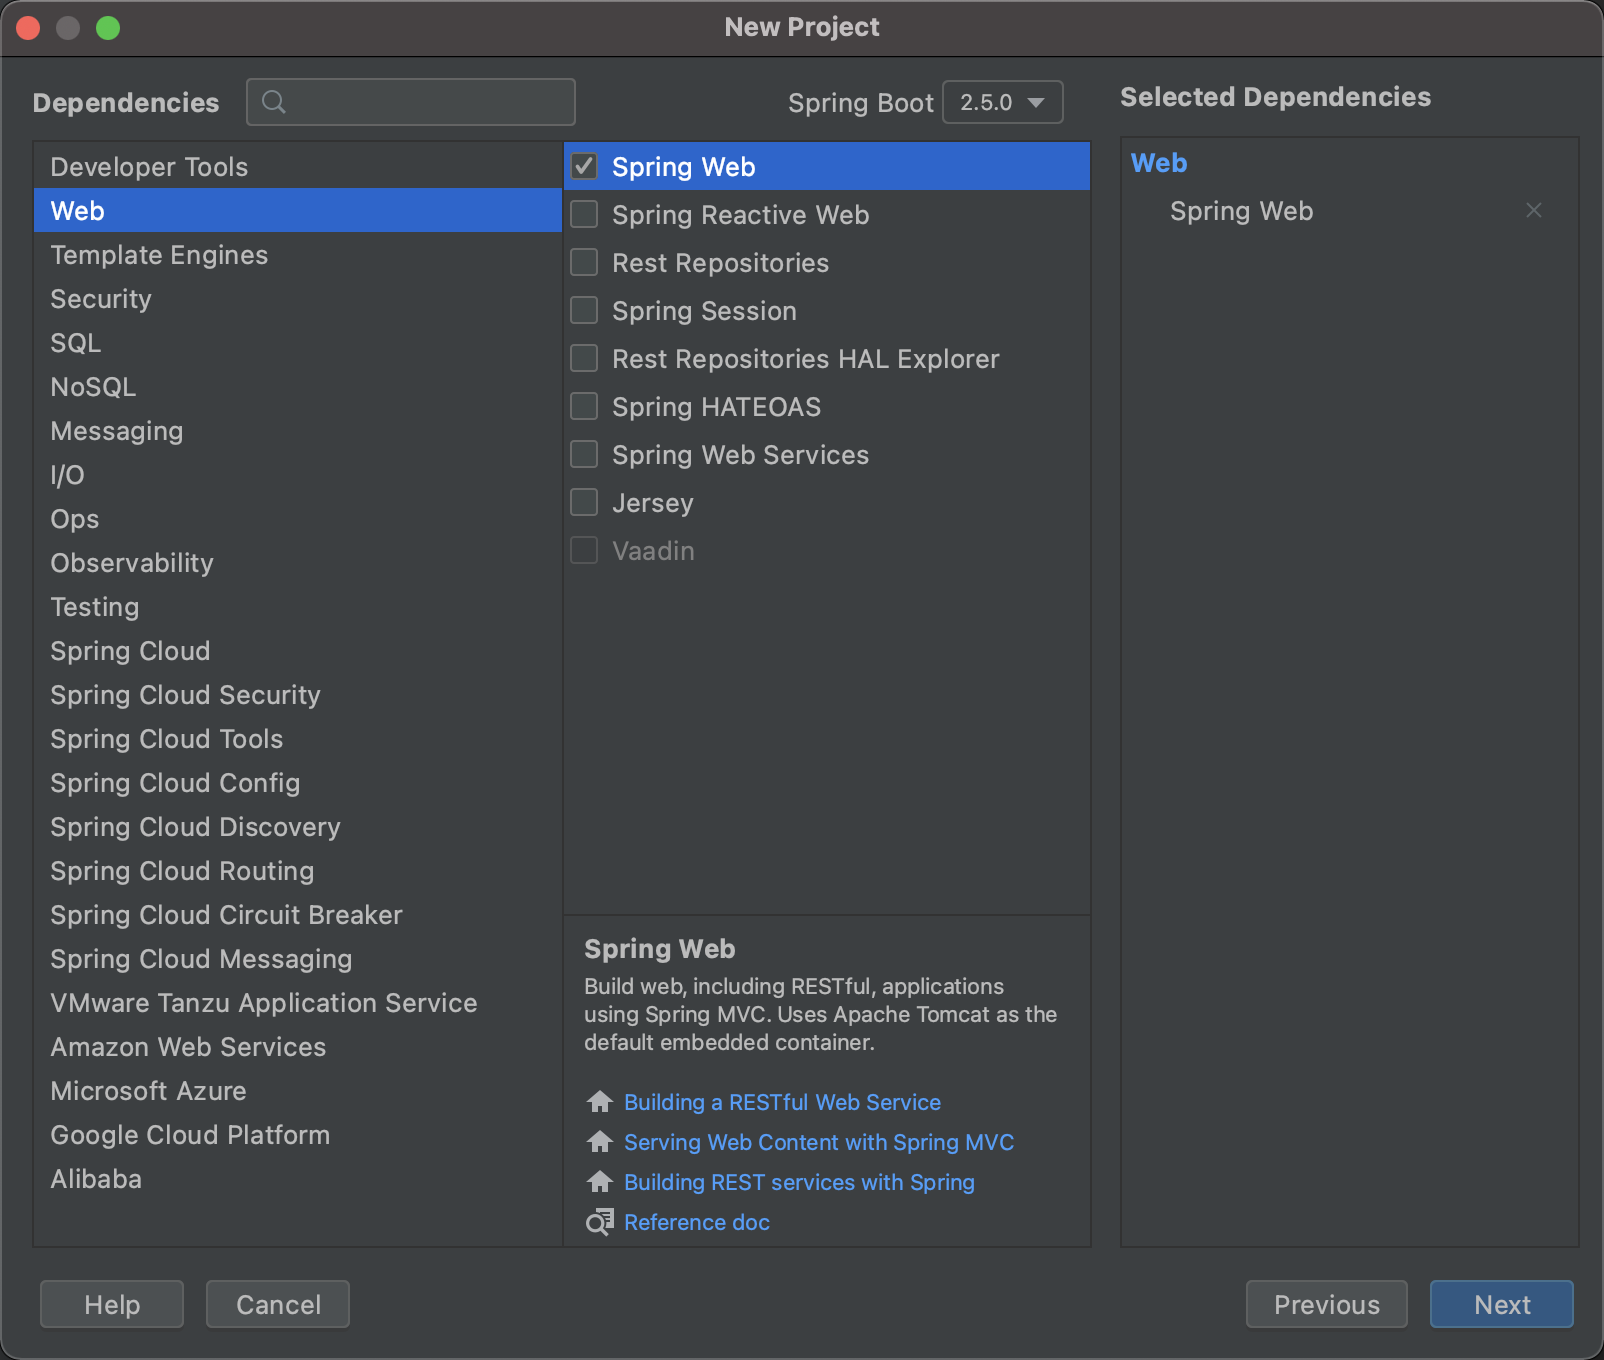Uncheck the Spring Web dependency
Screen dimensions: 1604x1360
[x=584, y=166]
